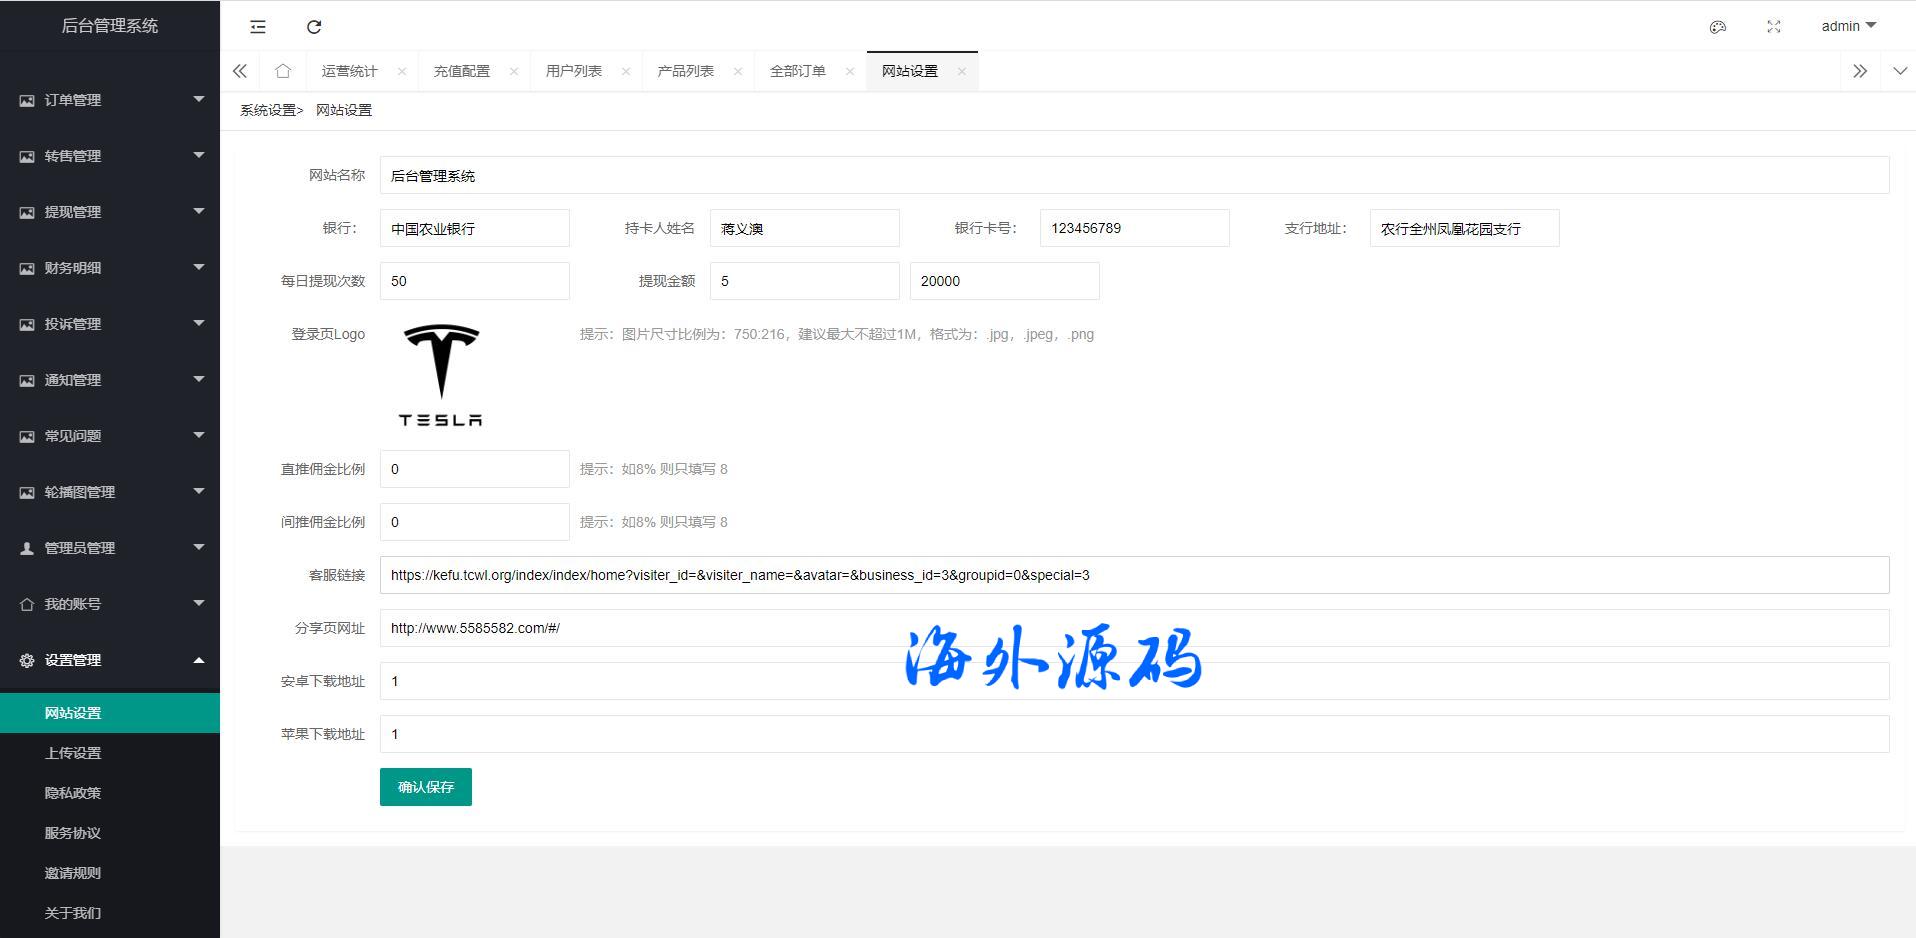Click the refresh icon in top bar

tap(314, 27)
